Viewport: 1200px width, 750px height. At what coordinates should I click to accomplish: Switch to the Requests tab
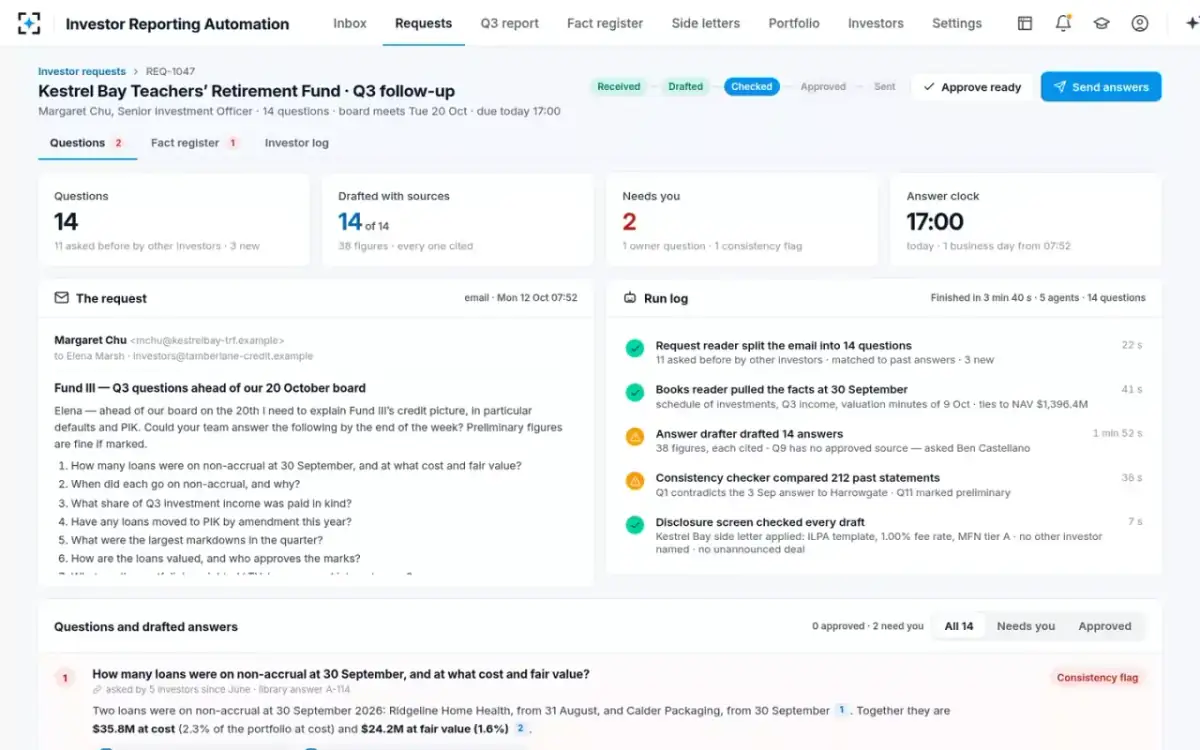pyautogui.click(x=424, y=23)
